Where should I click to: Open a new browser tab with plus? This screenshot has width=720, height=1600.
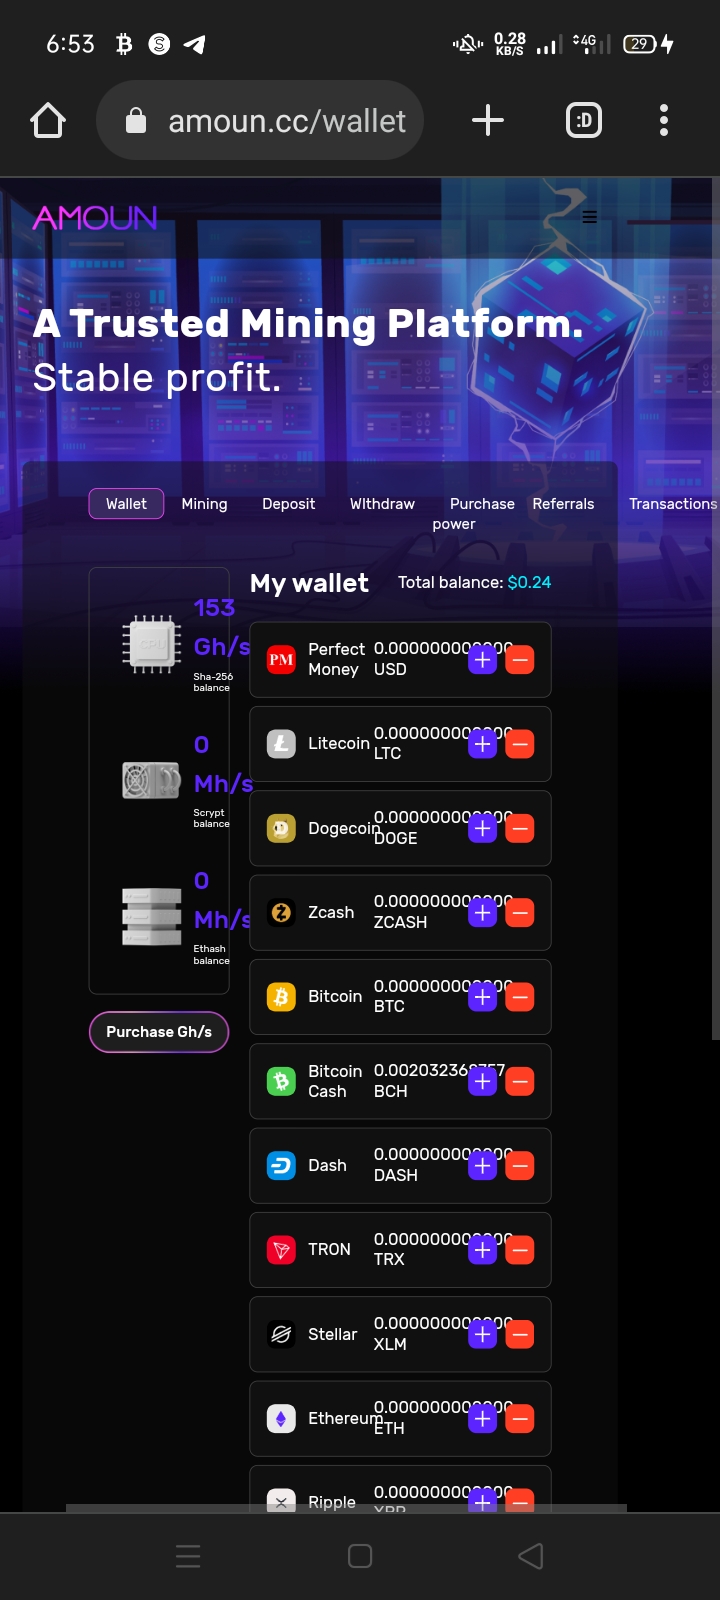point(487,121)
